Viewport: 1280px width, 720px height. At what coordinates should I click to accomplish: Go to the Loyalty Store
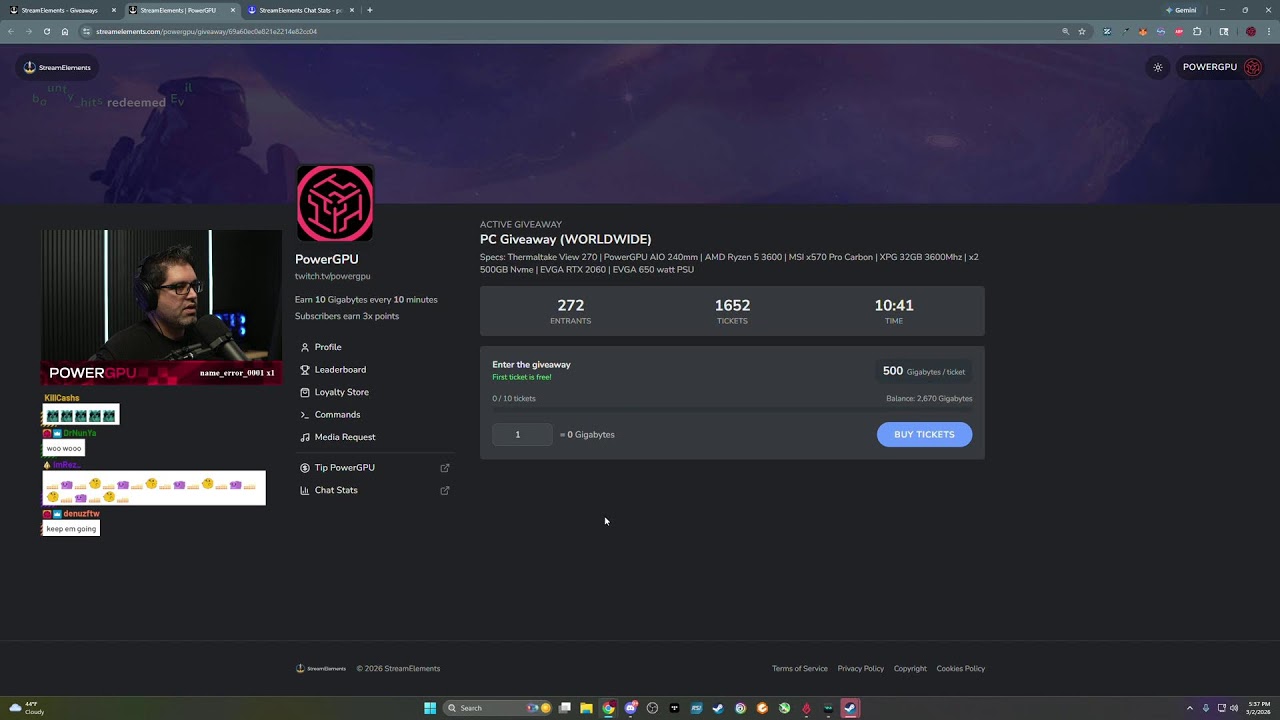pyautogui.click(x=341, y=392)
